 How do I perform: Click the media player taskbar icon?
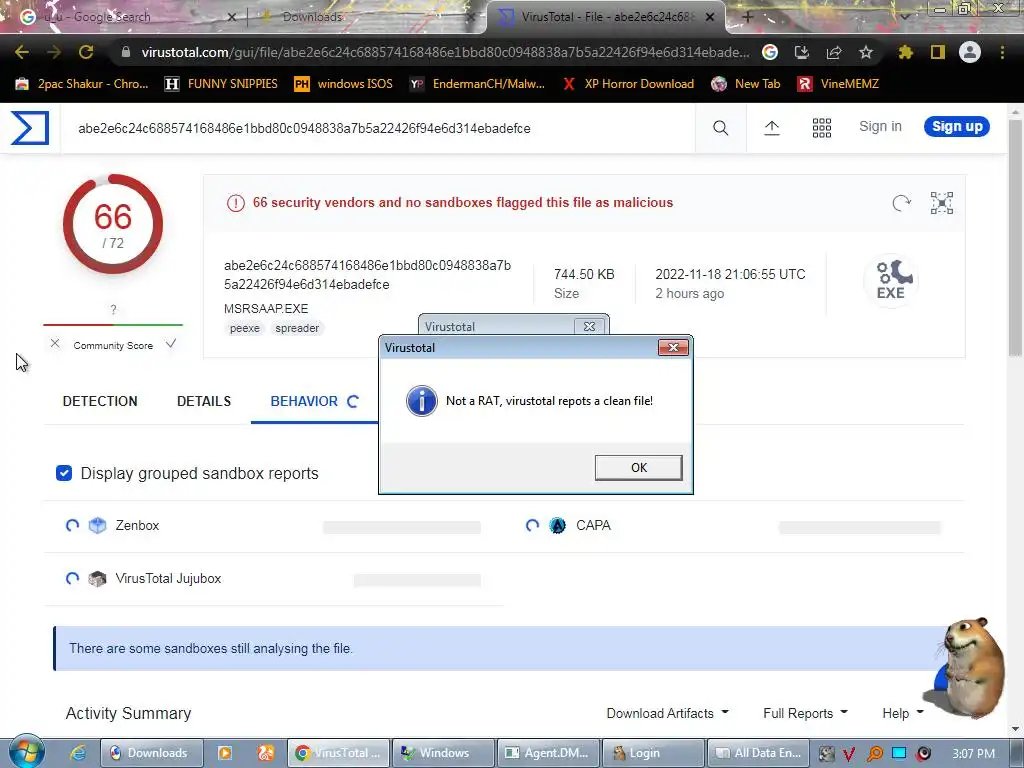(x=225, y=753)
